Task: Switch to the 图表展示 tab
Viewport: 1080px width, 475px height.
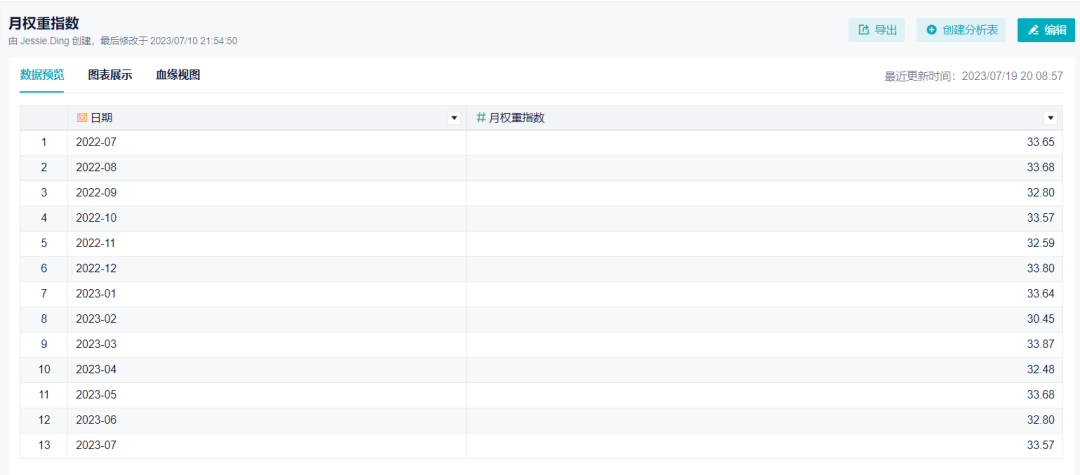Action: 110,75
